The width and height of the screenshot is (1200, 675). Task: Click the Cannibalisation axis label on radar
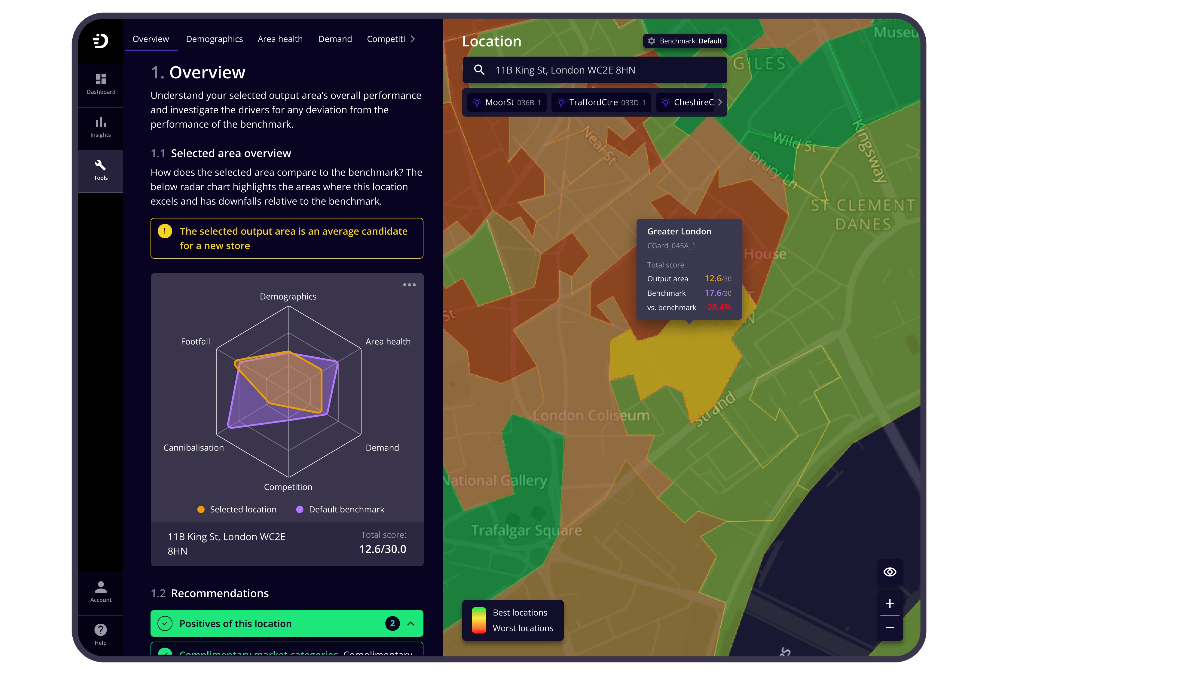point(193,447)
